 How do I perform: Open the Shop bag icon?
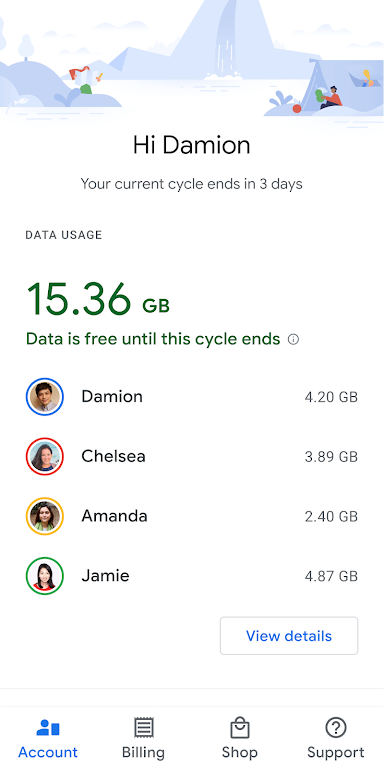point(240,728)
